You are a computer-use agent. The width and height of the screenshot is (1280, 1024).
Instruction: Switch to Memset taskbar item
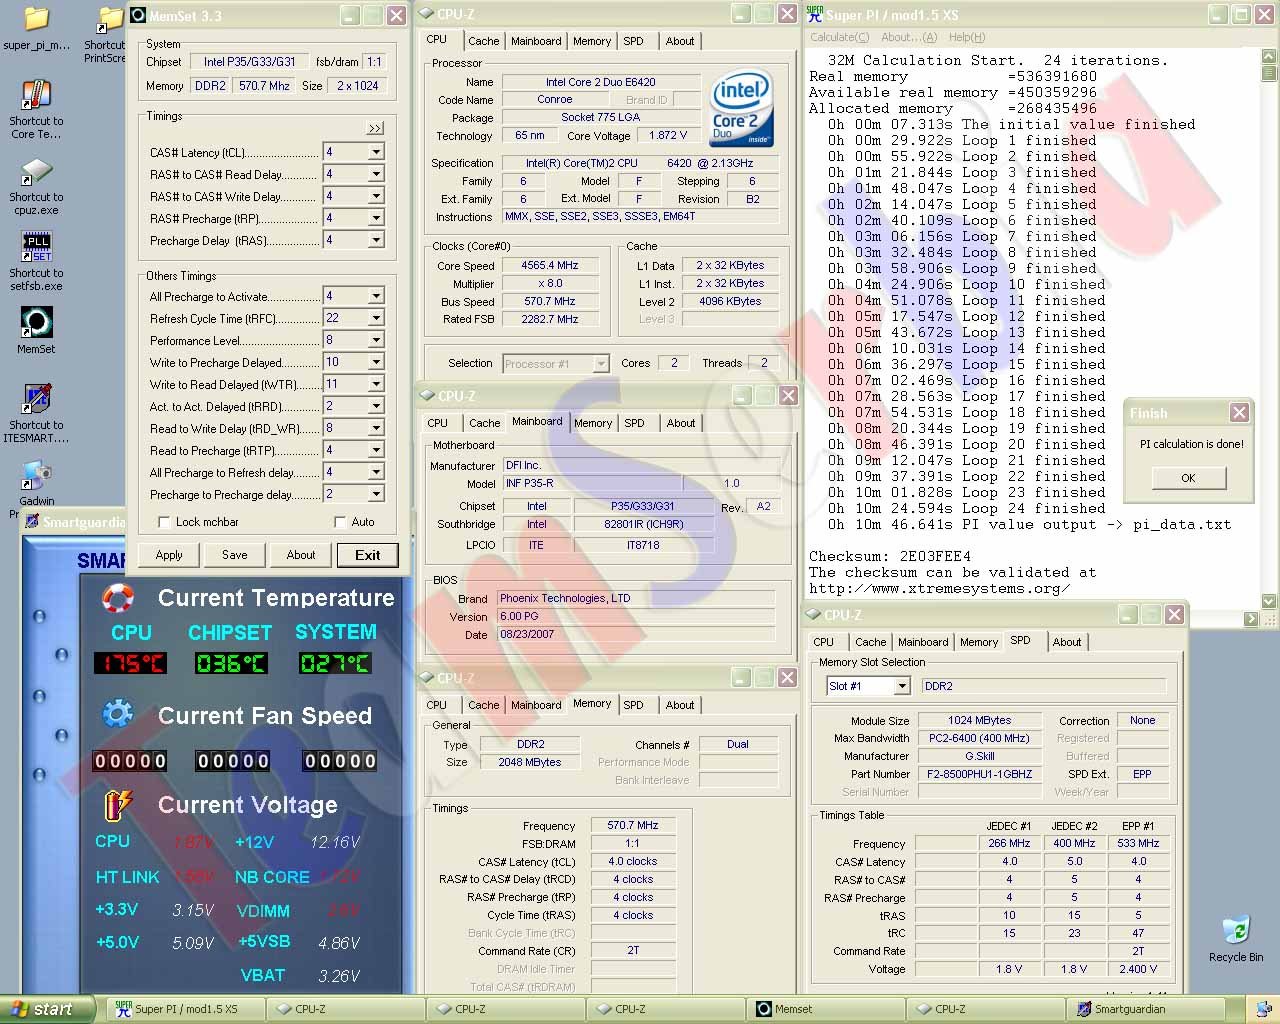825,1009
